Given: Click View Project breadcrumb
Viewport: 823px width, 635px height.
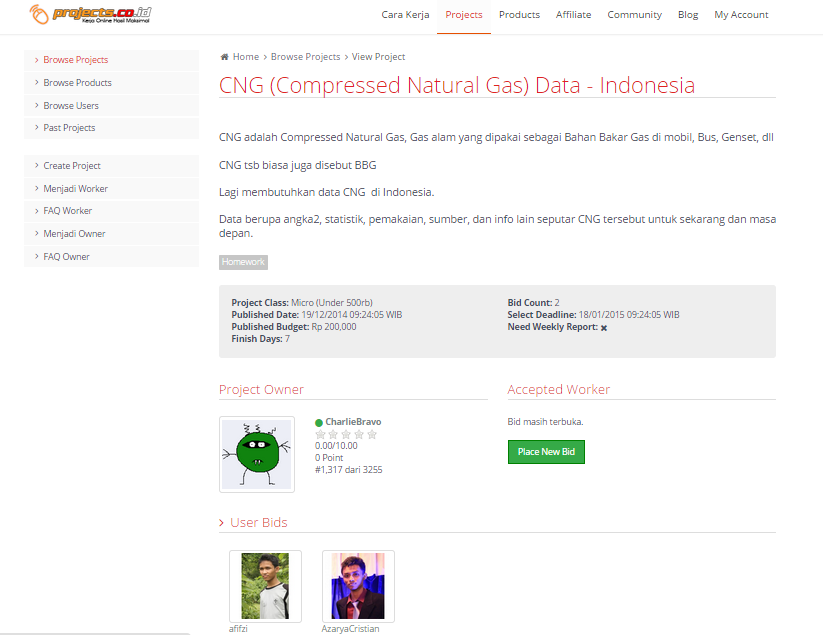Looking at the screenshot, I should click(378, 57).
